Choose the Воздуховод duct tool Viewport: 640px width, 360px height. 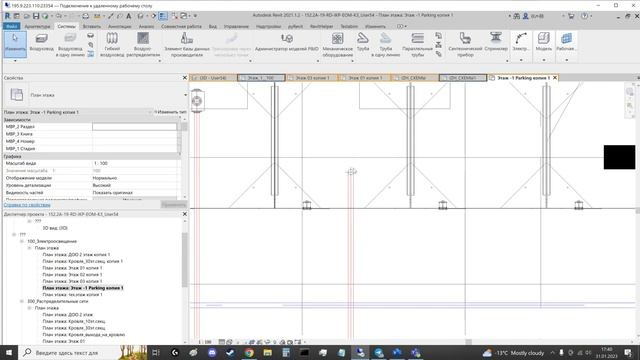[x=41, y=43]
